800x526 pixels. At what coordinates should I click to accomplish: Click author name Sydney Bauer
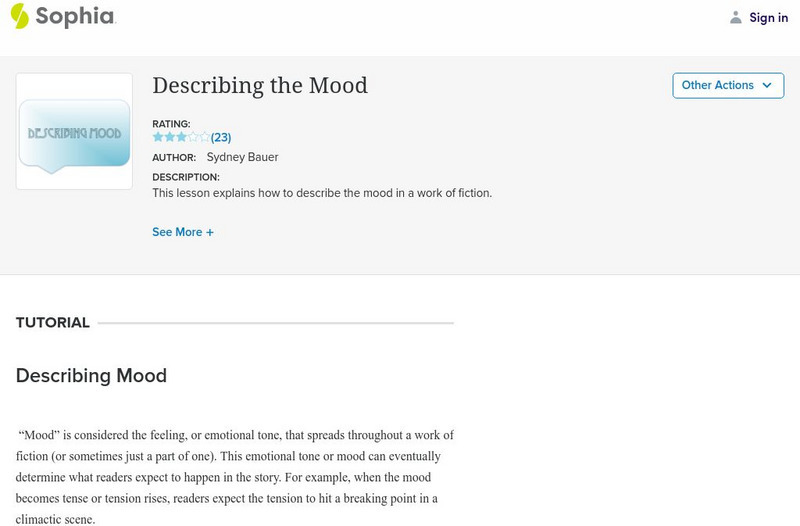(242, 157)
